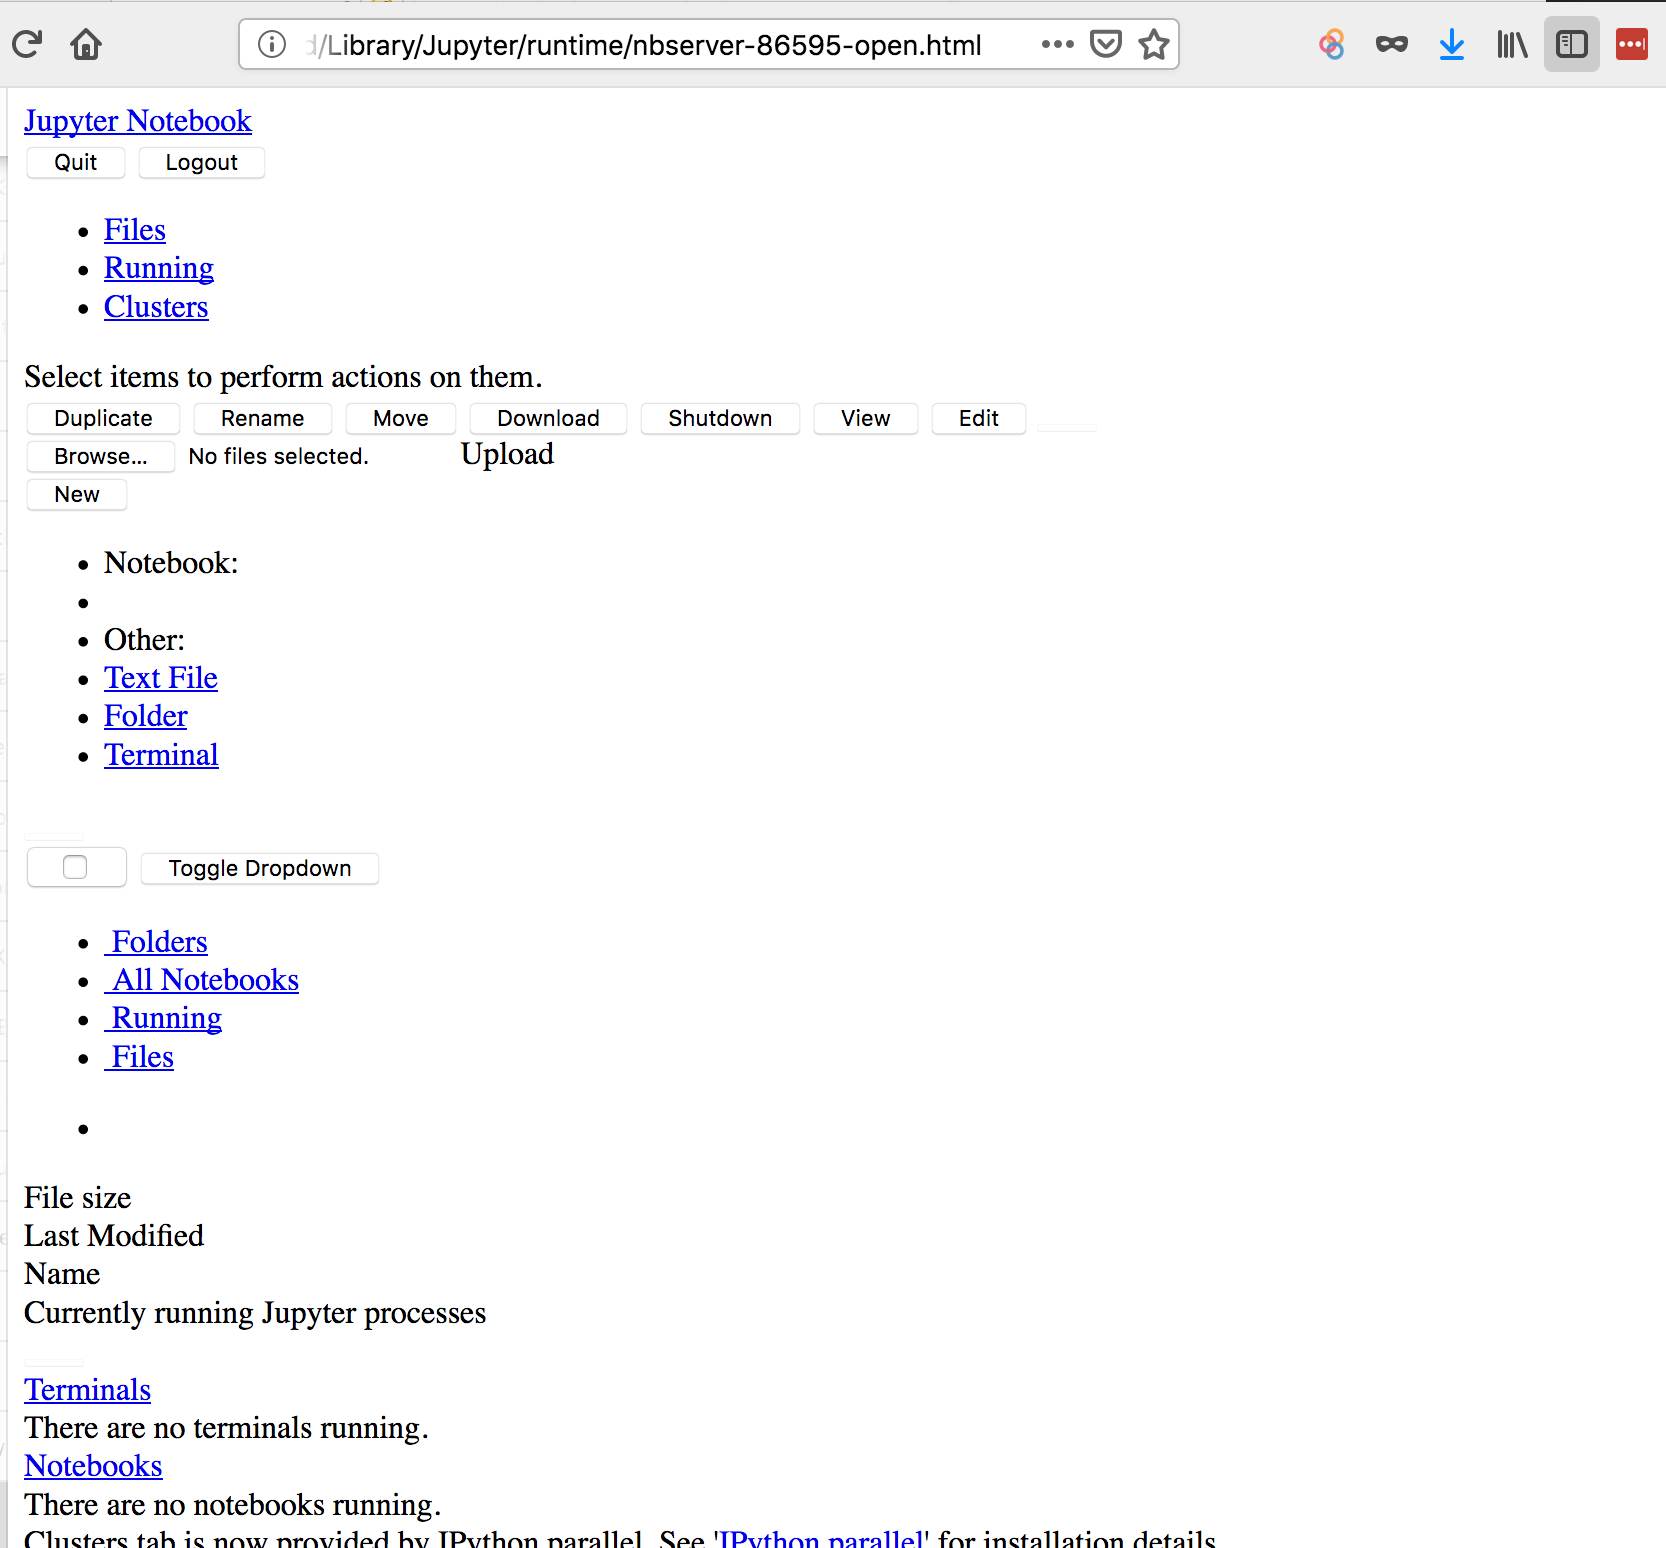This screenshot has height=1548, width=1666.
Task: Select Files in the selection list
Action: tap(139, 1057)
